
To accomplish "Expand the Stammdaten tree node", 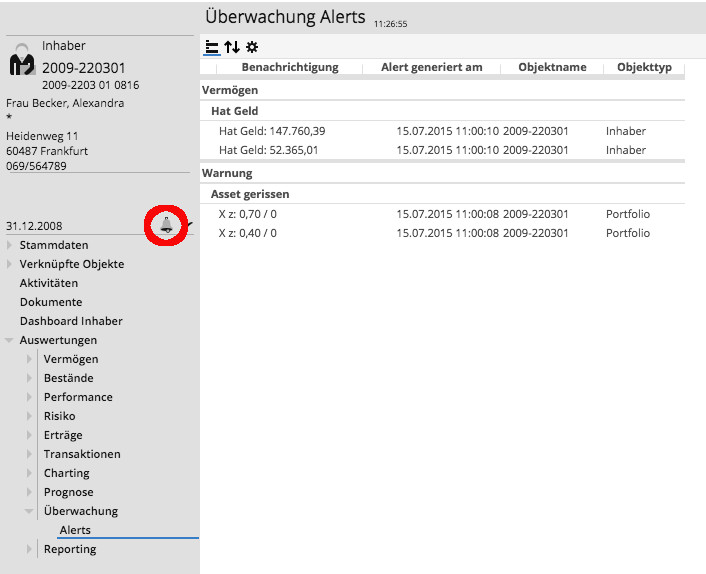I will tap(10, 245).
